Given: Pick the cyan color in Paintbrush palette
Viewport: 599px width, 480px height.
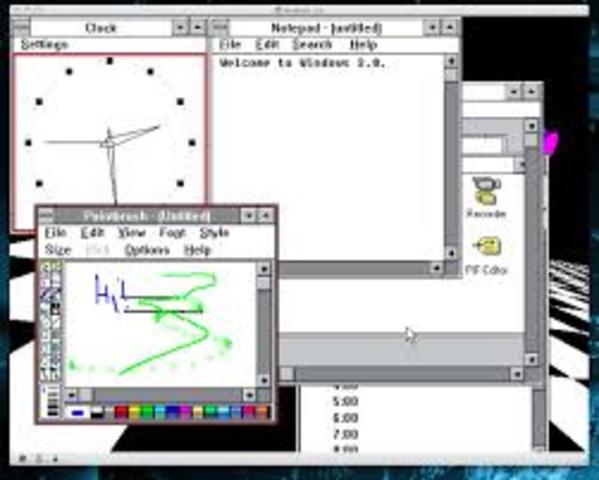Looking at the screenshot, I should coord(160,413).
